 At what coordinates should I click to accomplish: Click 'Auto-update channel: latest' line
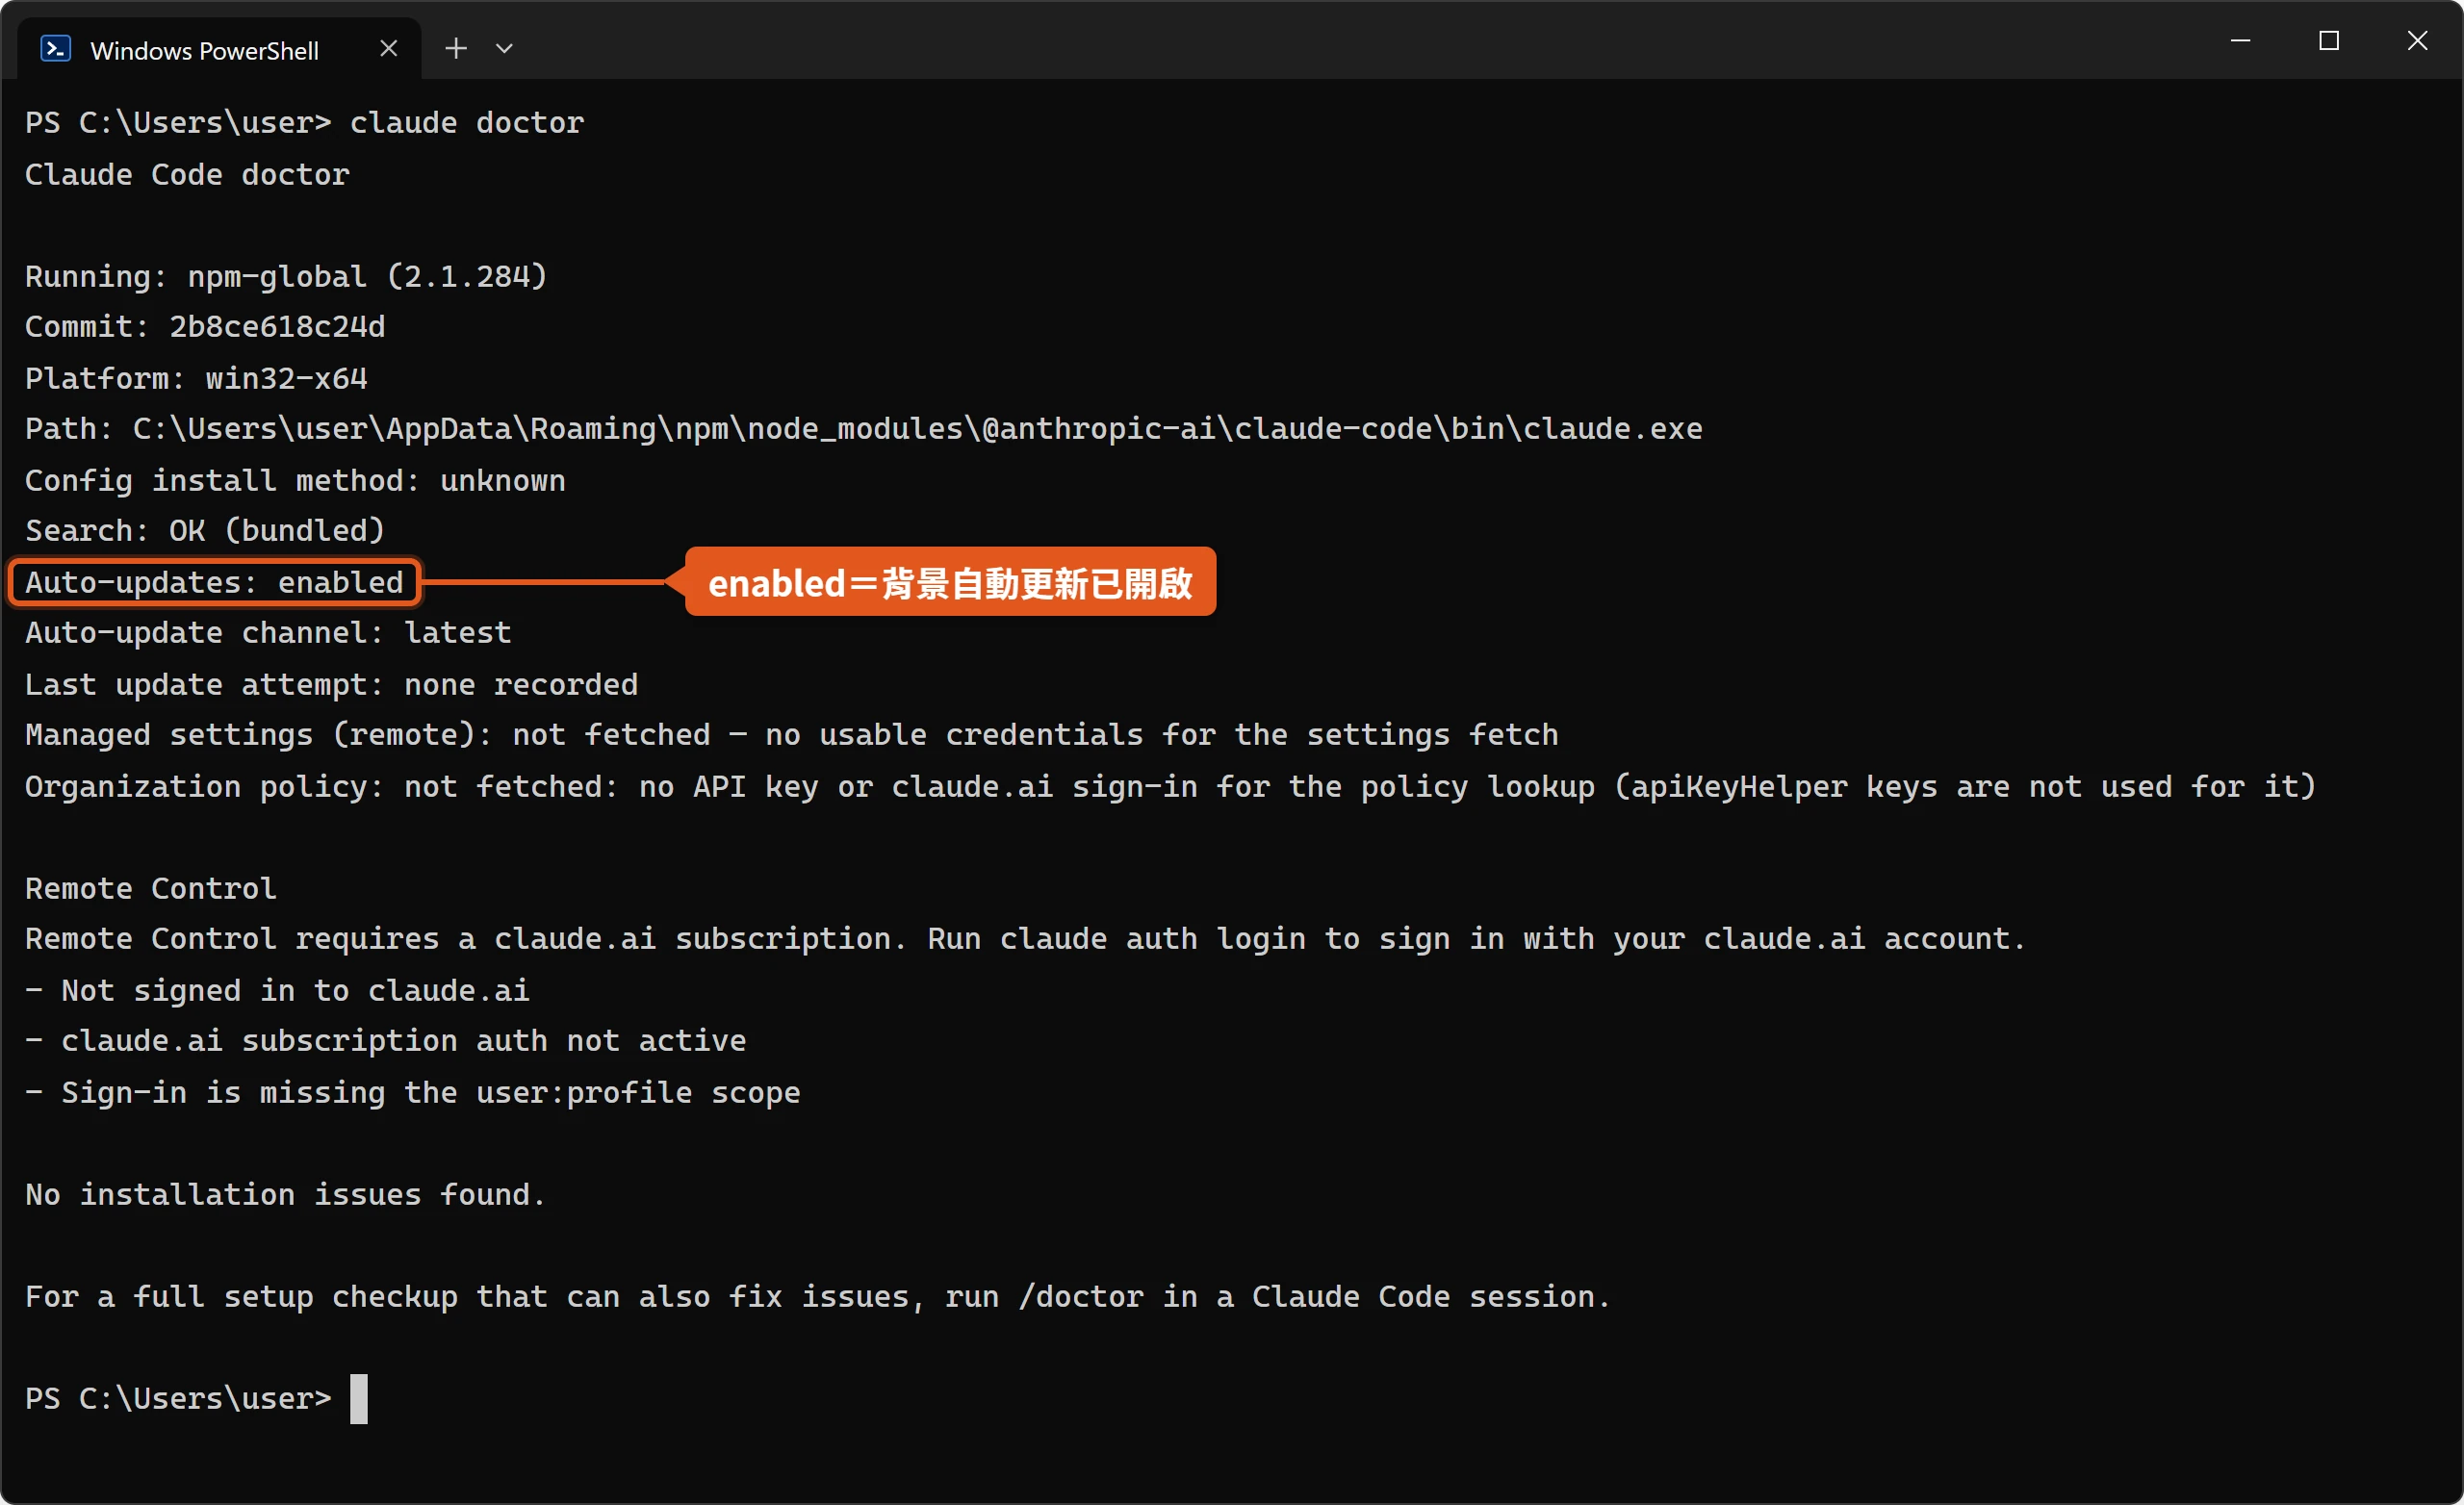click(268, 633)
